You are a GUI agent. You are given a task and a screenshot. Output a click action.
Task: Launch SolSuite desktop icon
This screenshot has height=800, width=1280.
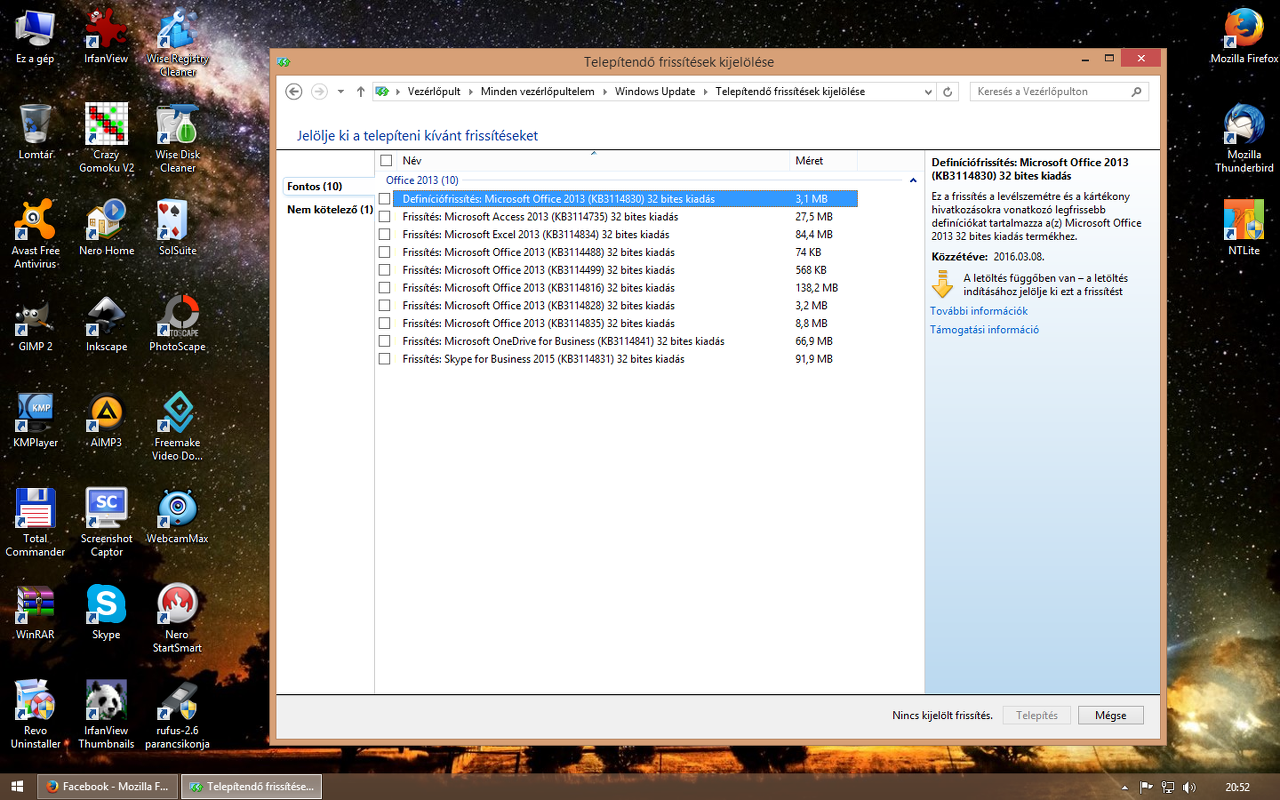[x=178, y=228]
